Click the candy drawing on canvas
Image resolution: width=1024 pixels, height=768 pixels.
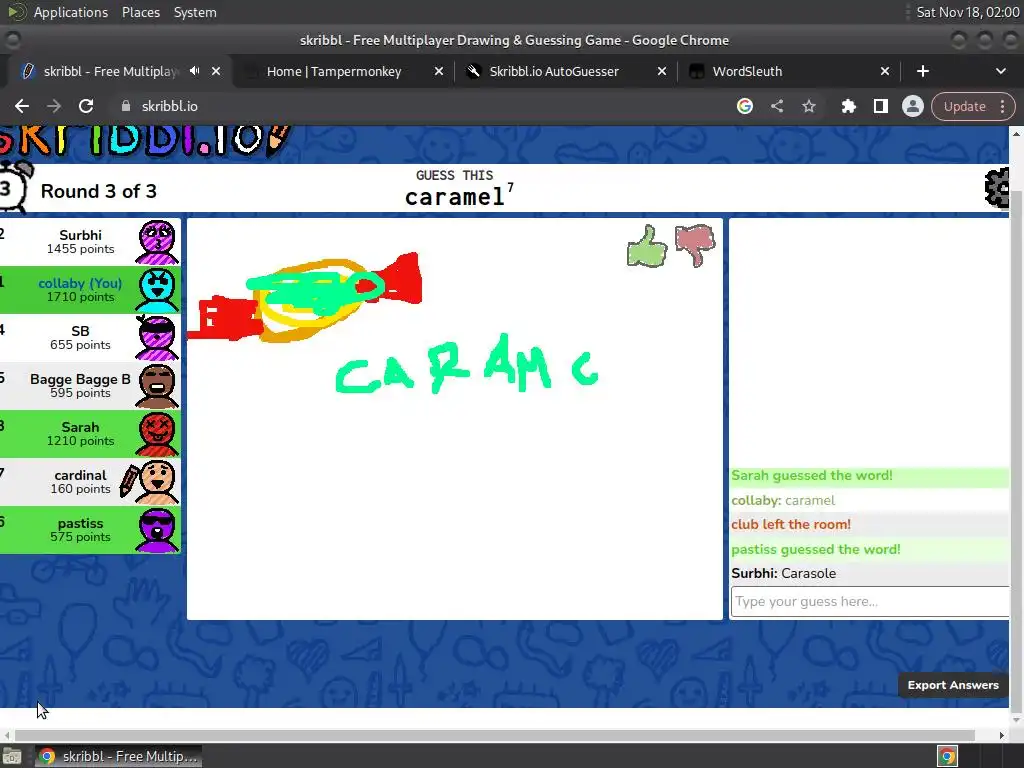point(305,297)
